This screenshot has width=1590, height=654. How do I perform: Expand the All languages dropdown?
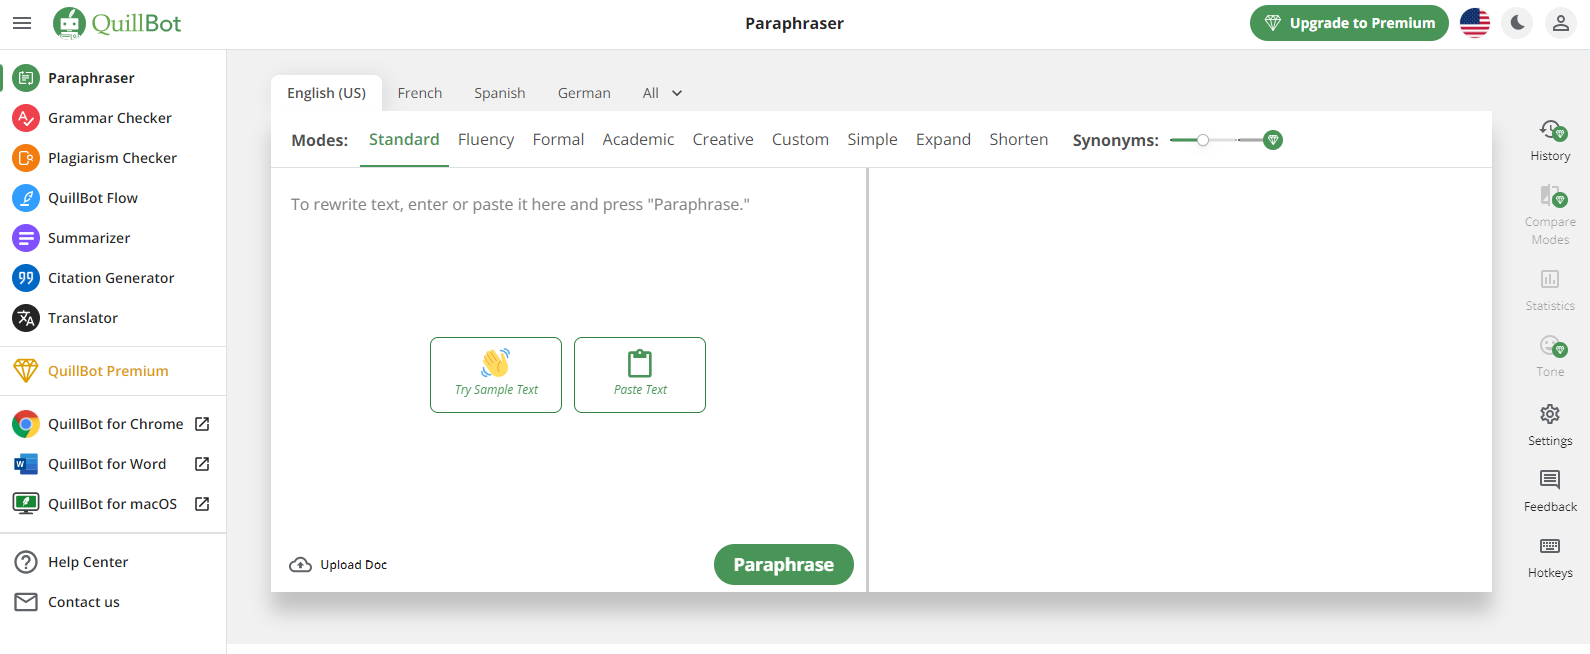662,93
